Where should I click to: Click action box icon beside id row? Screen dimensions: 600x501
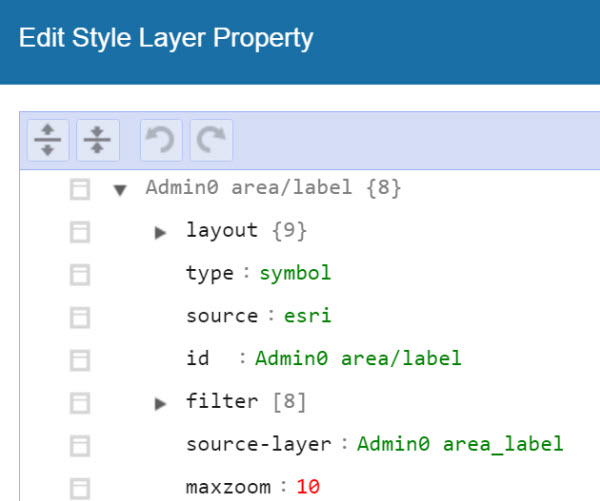(79, 359)
